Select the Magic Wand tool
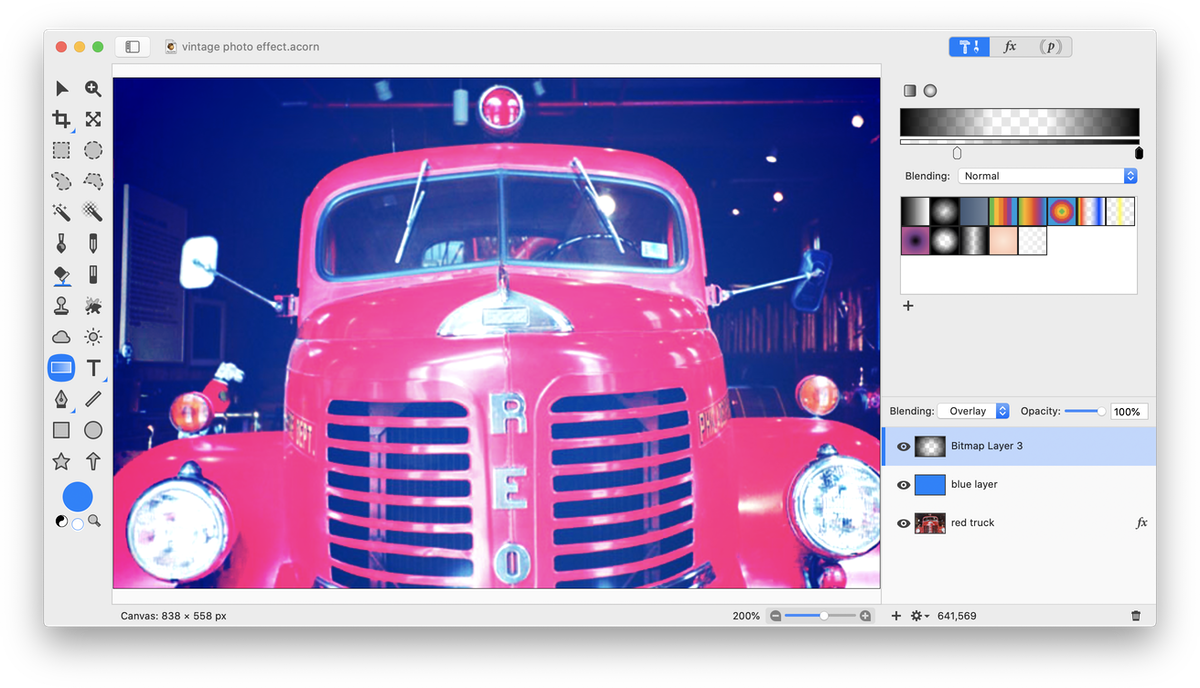 coord(62,213)
